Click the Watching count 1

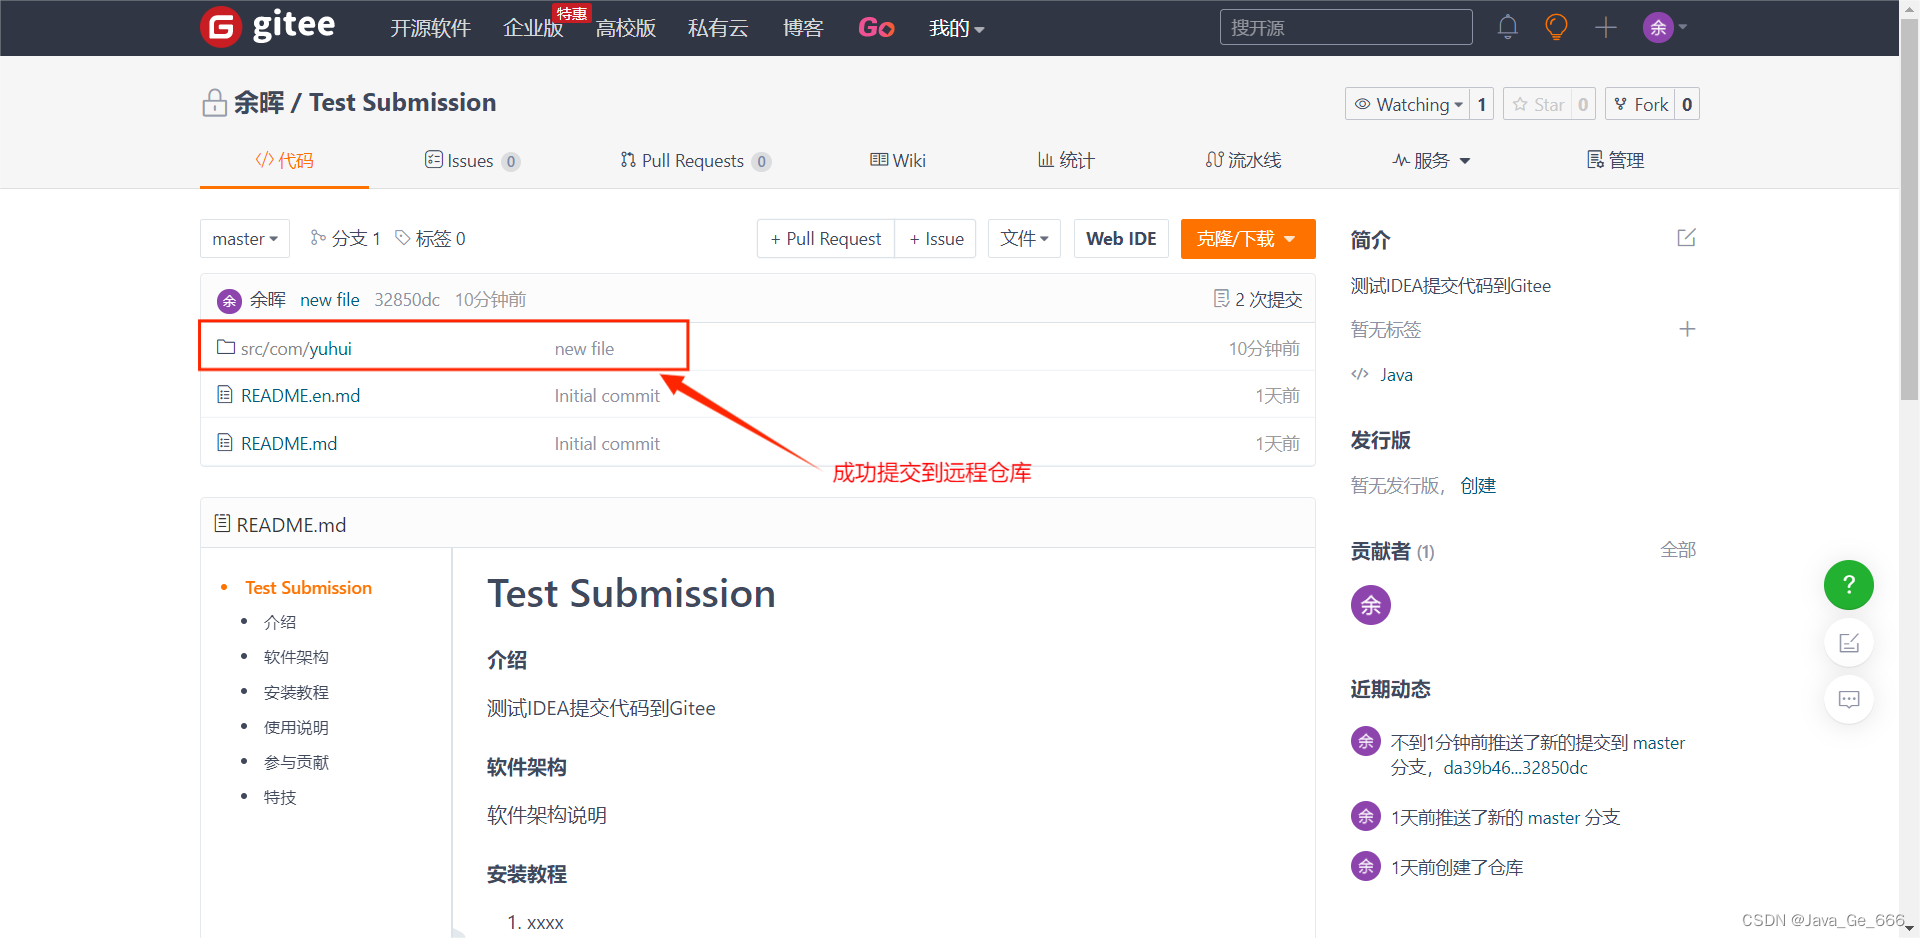[1482, 104]
